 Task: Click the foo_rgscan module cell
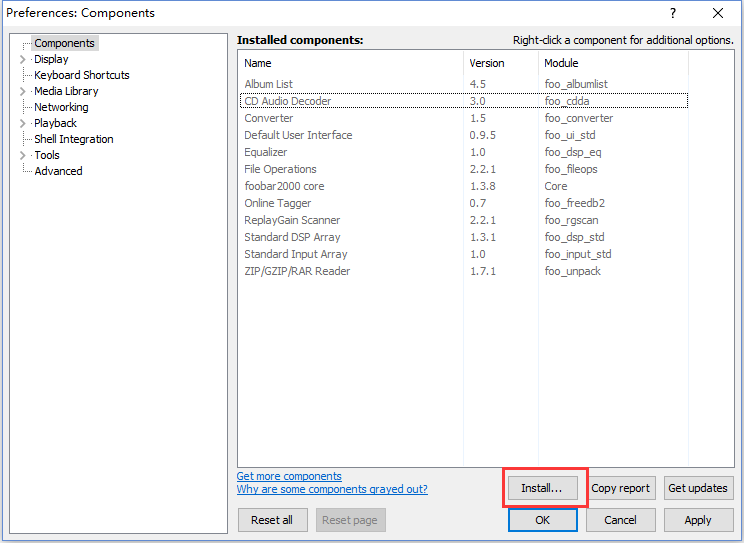(x=571, y=220)
